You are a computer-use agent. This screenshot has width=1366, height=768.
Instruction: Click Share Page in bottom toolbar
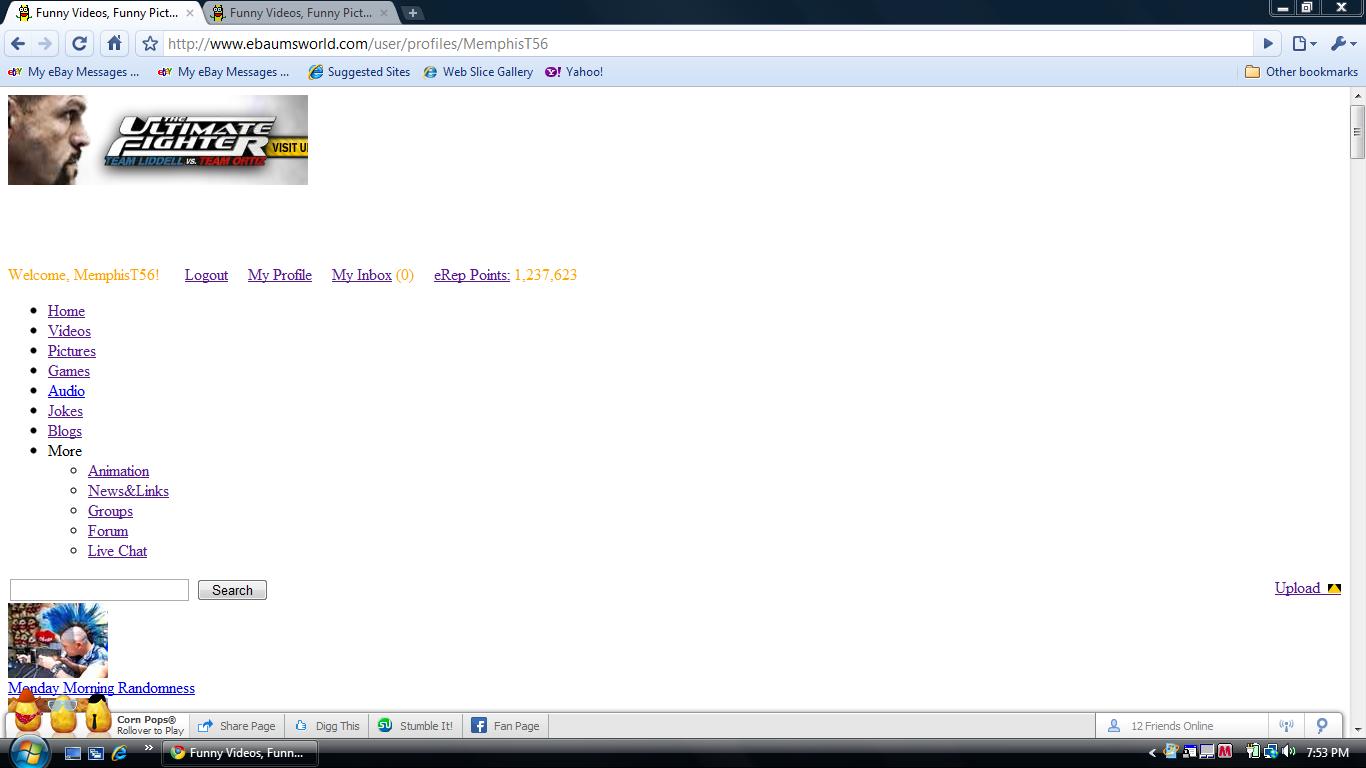click(x=237, y=726)
